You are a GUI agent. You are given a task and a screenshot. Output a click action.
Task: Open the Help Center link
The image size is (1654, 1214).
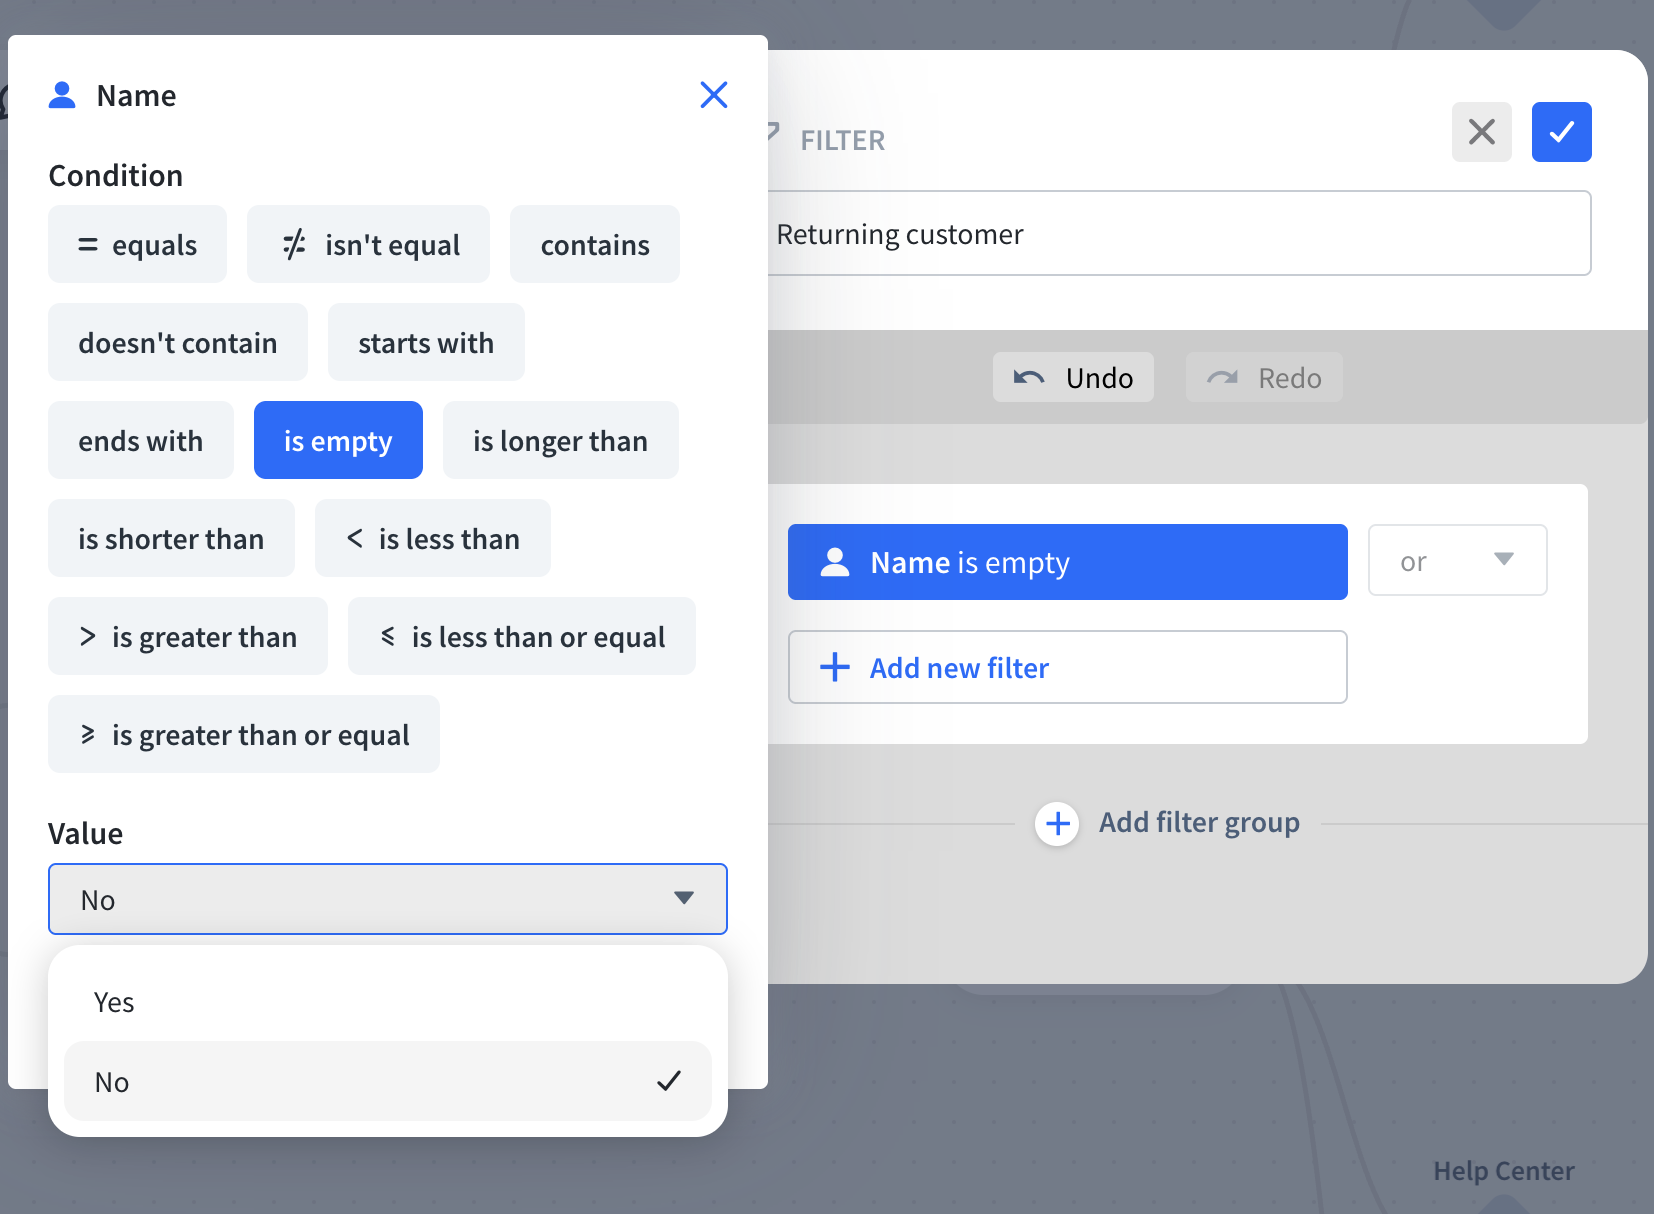tap(1503, 1171)
